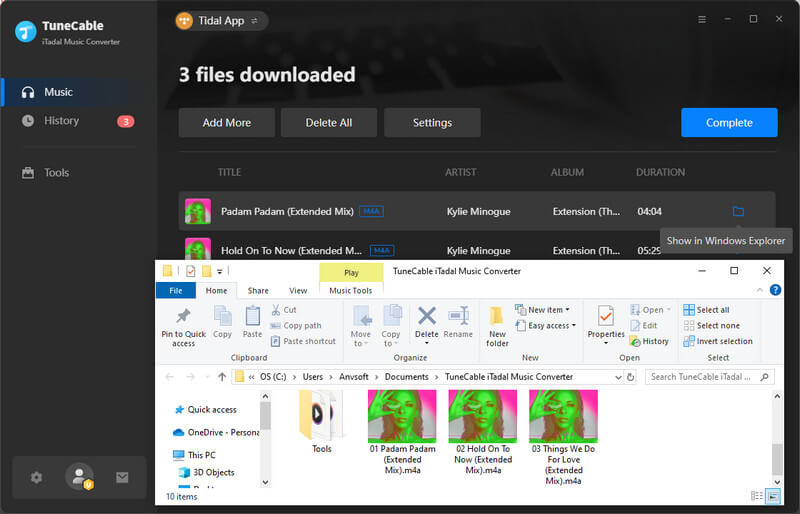The width and height of the screenshot is (800, 514).
Task: Click Add More button
Action: [x=227, y=123]
